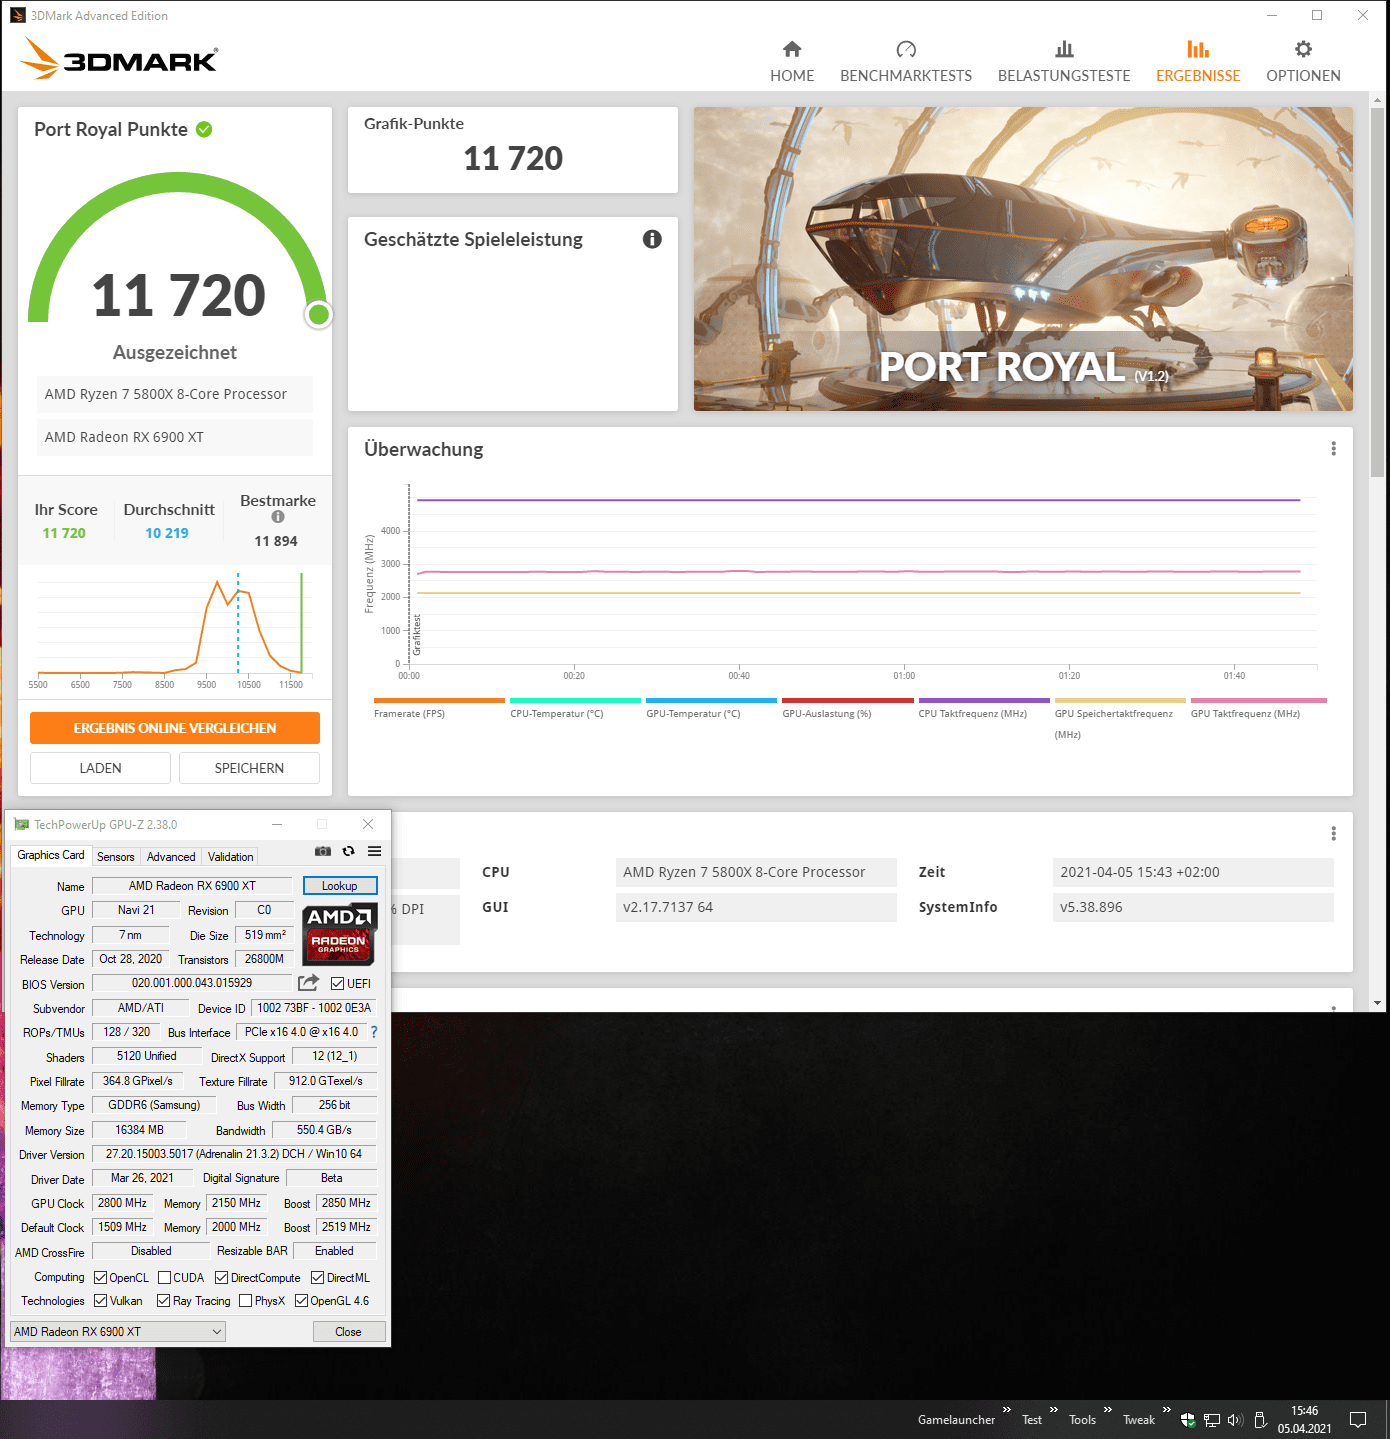Click the AMD Radeon Graphics logo in GPU-Z
Viewport: 1390px width, 1439px height.
click(339, 934)
